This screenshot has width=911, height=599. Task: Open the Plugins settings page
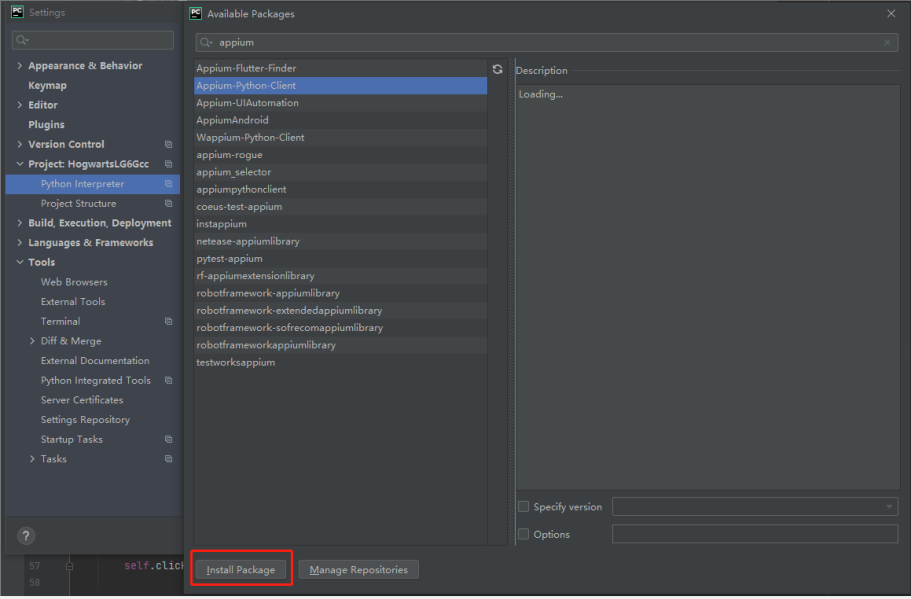tap(46, 125)
